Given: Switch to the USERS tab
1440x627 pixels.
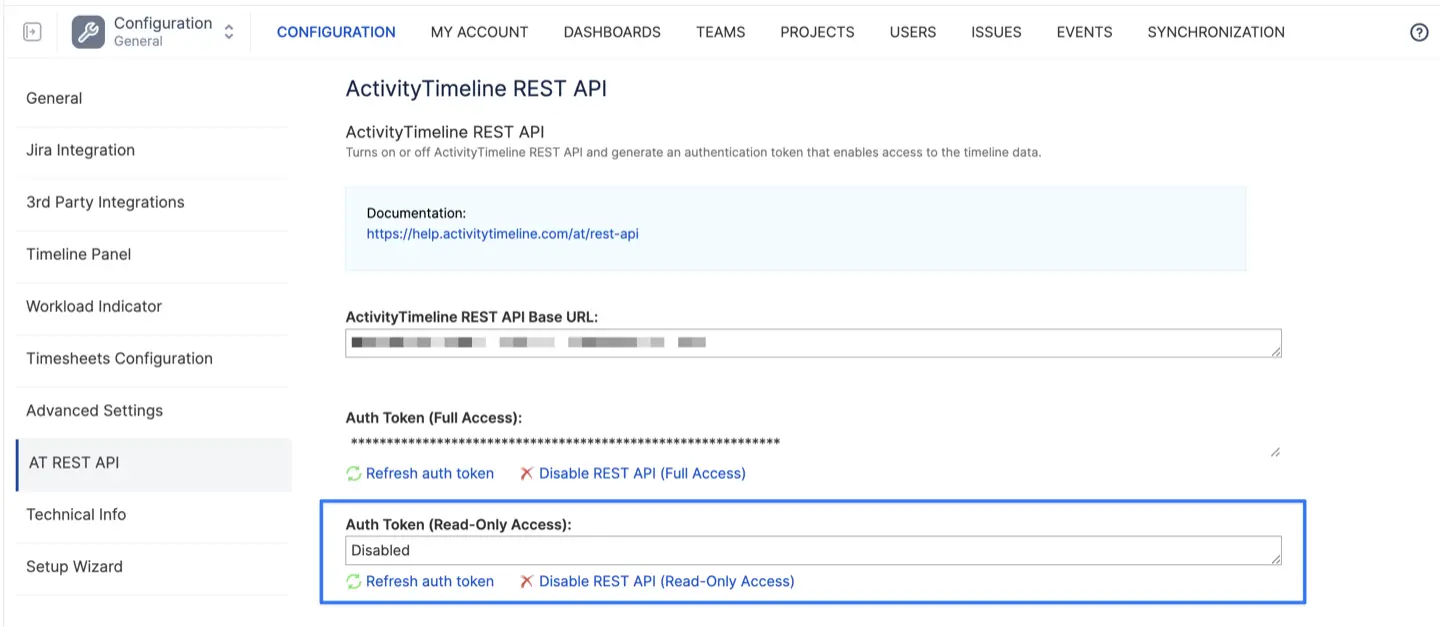Looking at the screenshot, I should [x=912, y=31].
